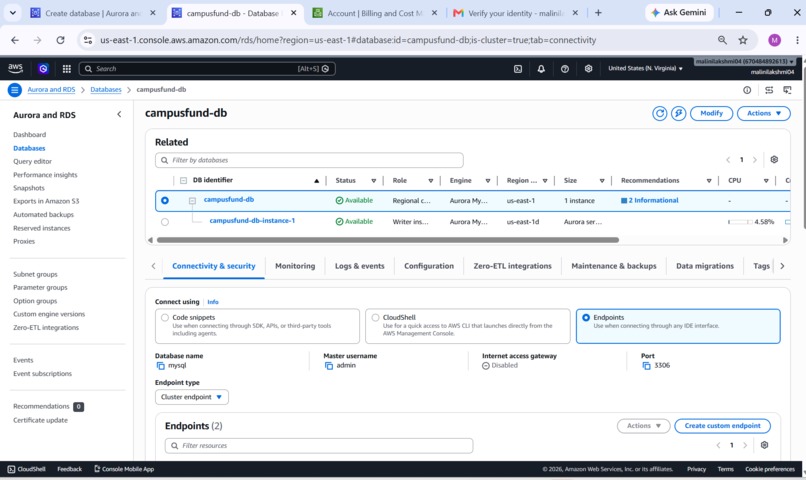Open the CloudShell icon in top navigation bar
This screenshot has width=806, height=480.
(x=518, y=69)
